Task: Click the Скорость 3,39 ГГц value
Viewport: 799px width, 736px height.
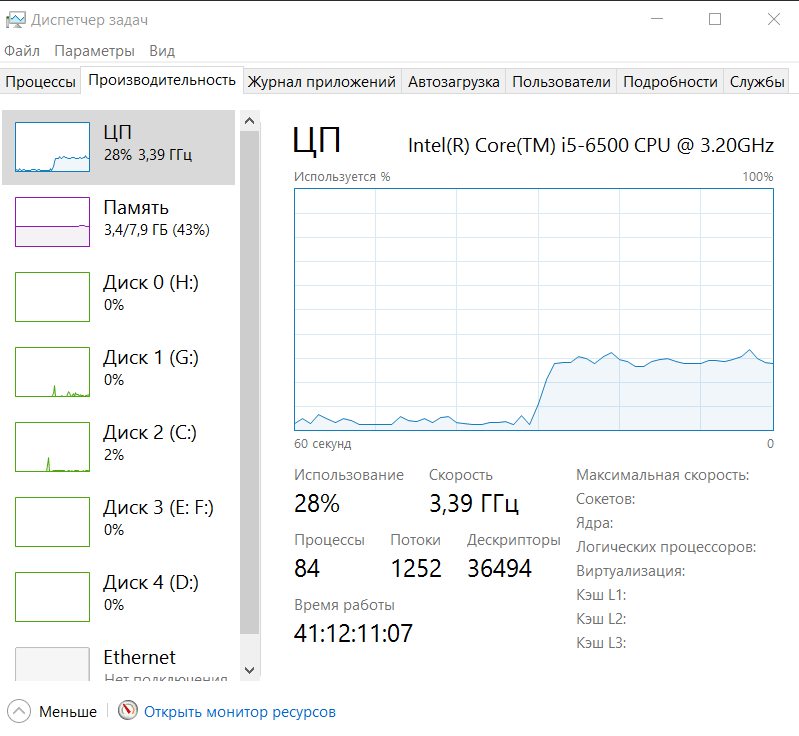Action: tap(473, 504)
